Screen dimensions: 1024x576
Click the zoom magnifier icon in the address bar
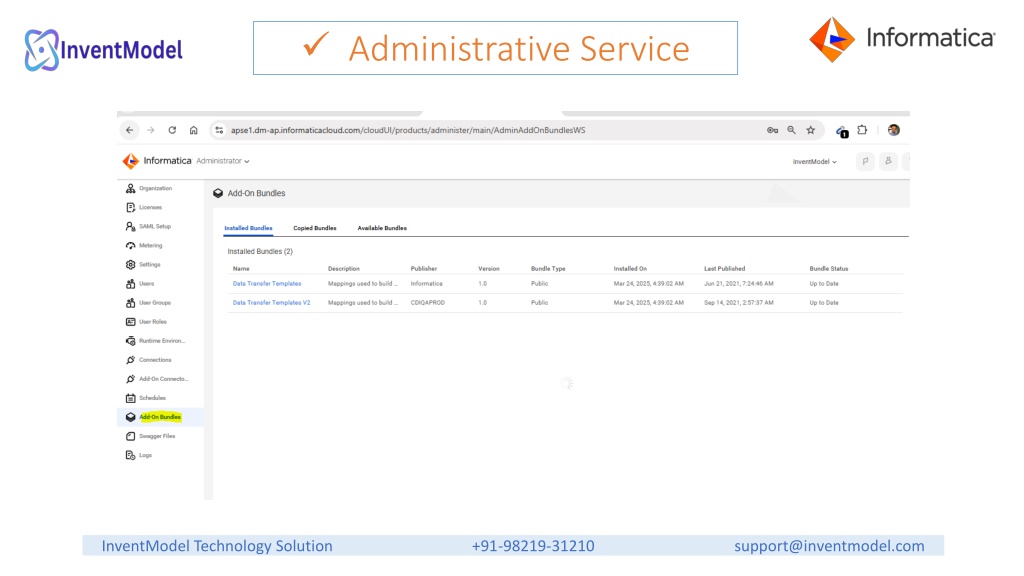[792, 130]
